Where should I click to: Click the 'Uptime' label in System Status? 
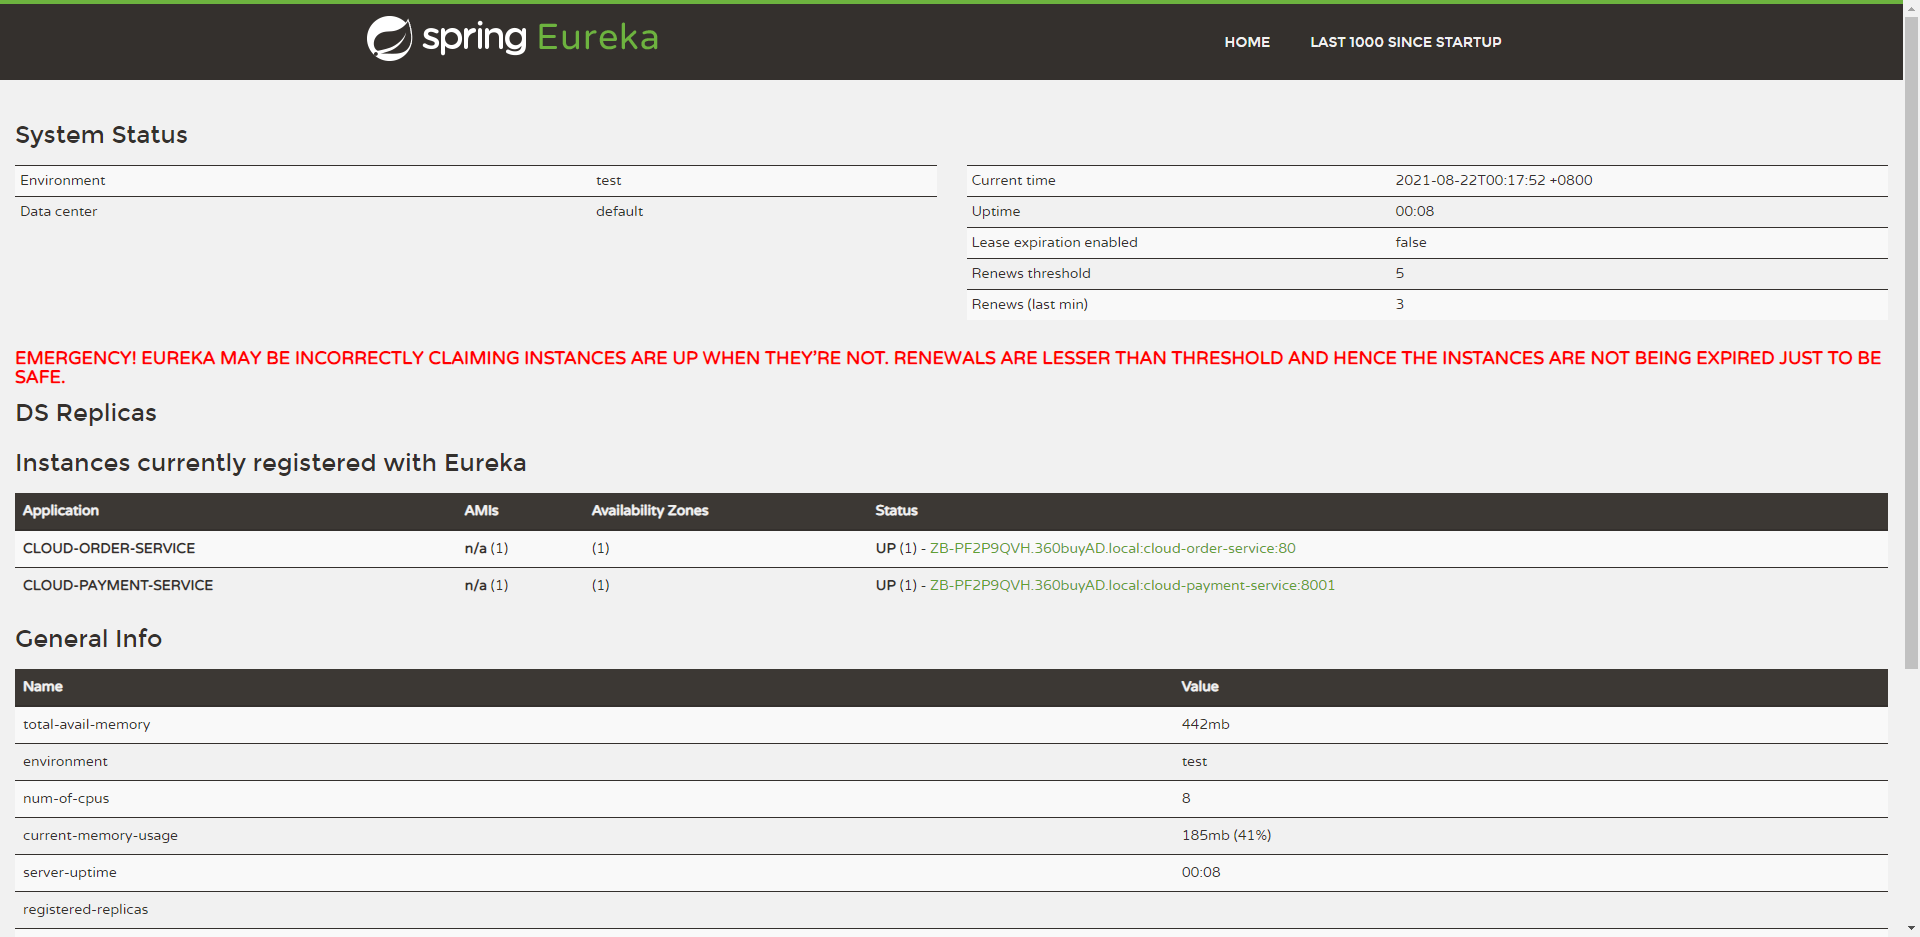pyautogui.click(x=996, y=211)
